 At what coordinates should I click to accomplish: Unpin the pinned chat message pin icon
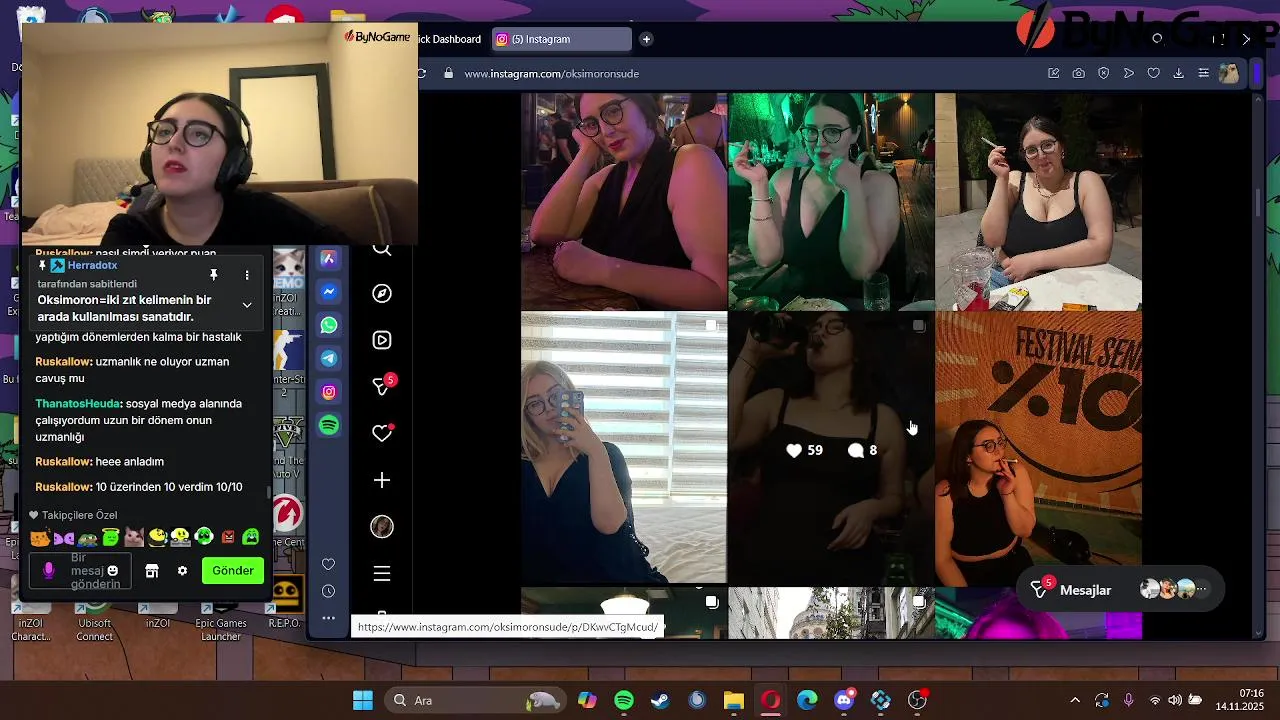click(213, 274)
